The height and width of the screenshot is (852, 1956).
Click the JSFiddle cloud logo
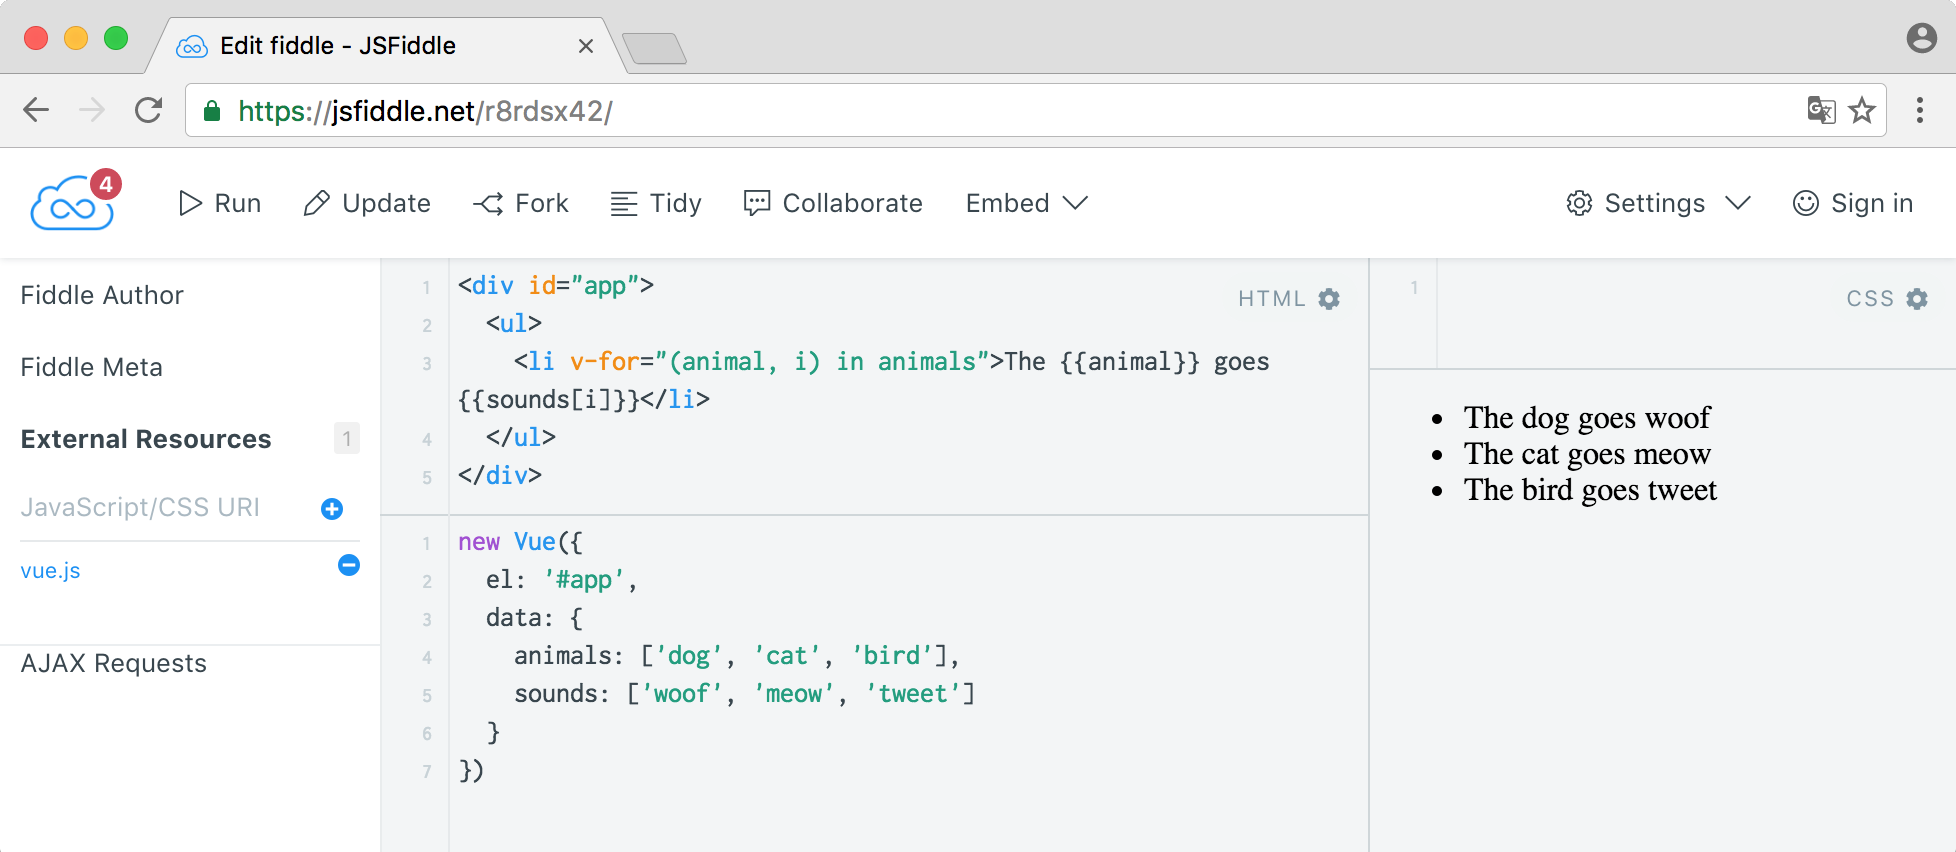tap(72, 203)
